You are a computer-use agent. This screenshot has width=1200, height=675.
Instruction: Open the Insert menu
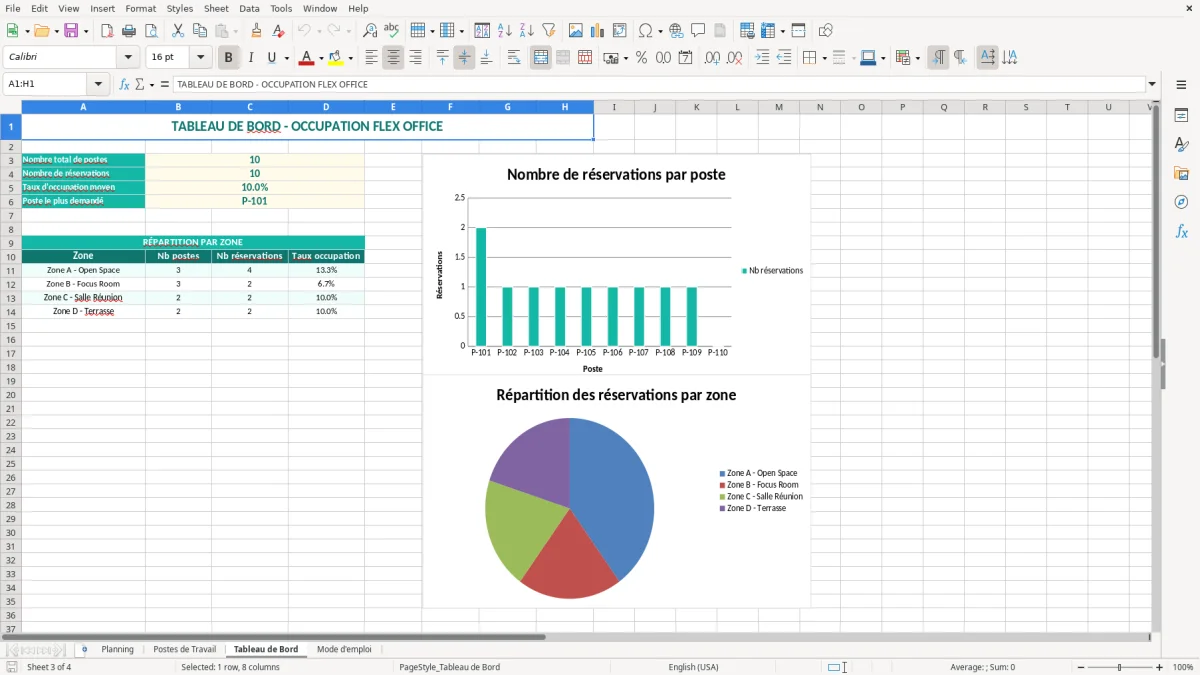(x=103, y=8)
